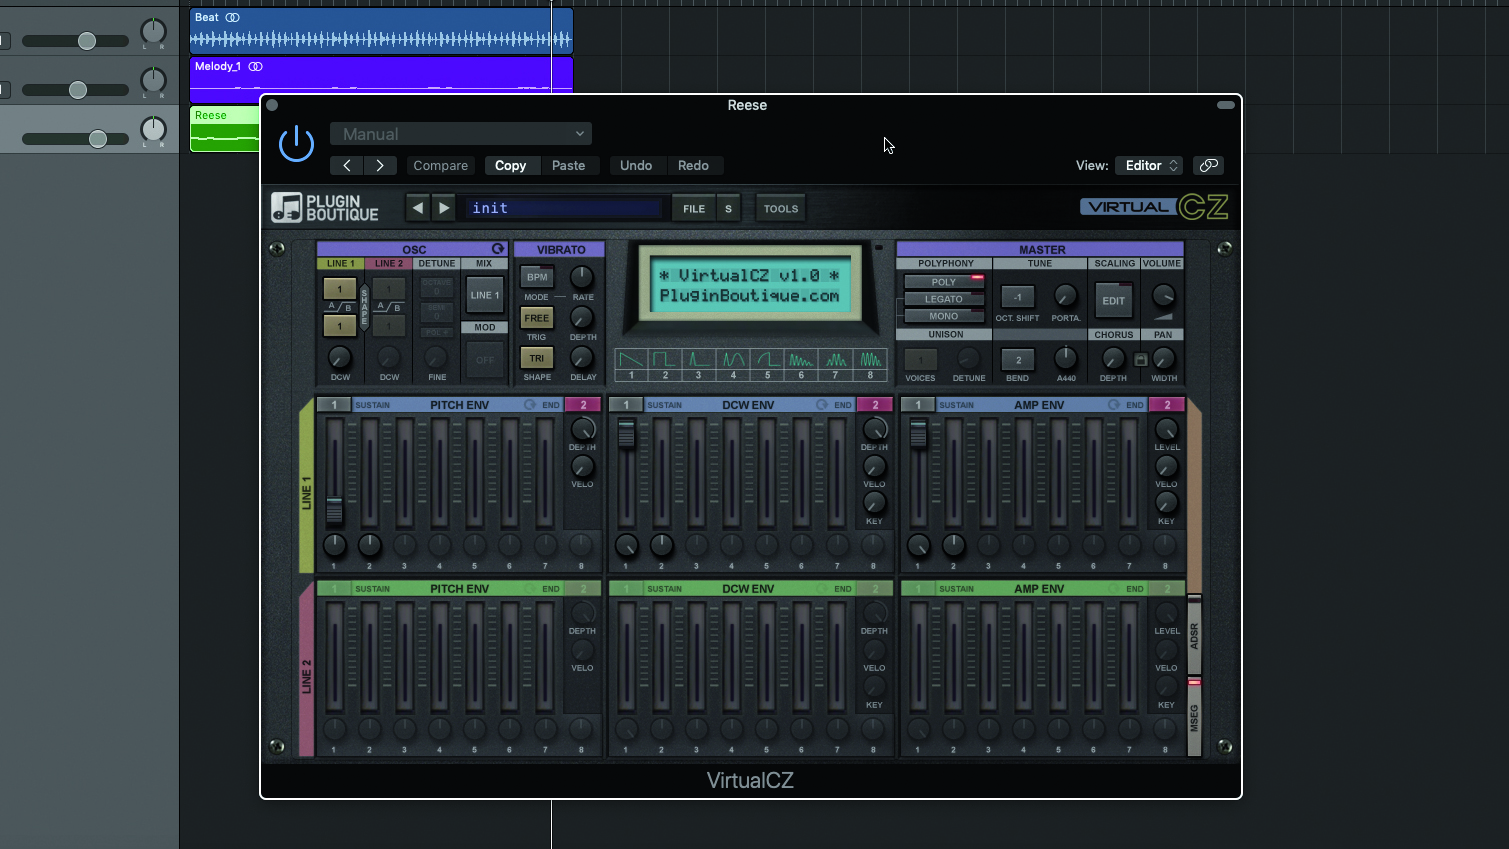Adjust the Melody_1 track volume slider
The image size is (1509, 849).
[x=78, y=90]
